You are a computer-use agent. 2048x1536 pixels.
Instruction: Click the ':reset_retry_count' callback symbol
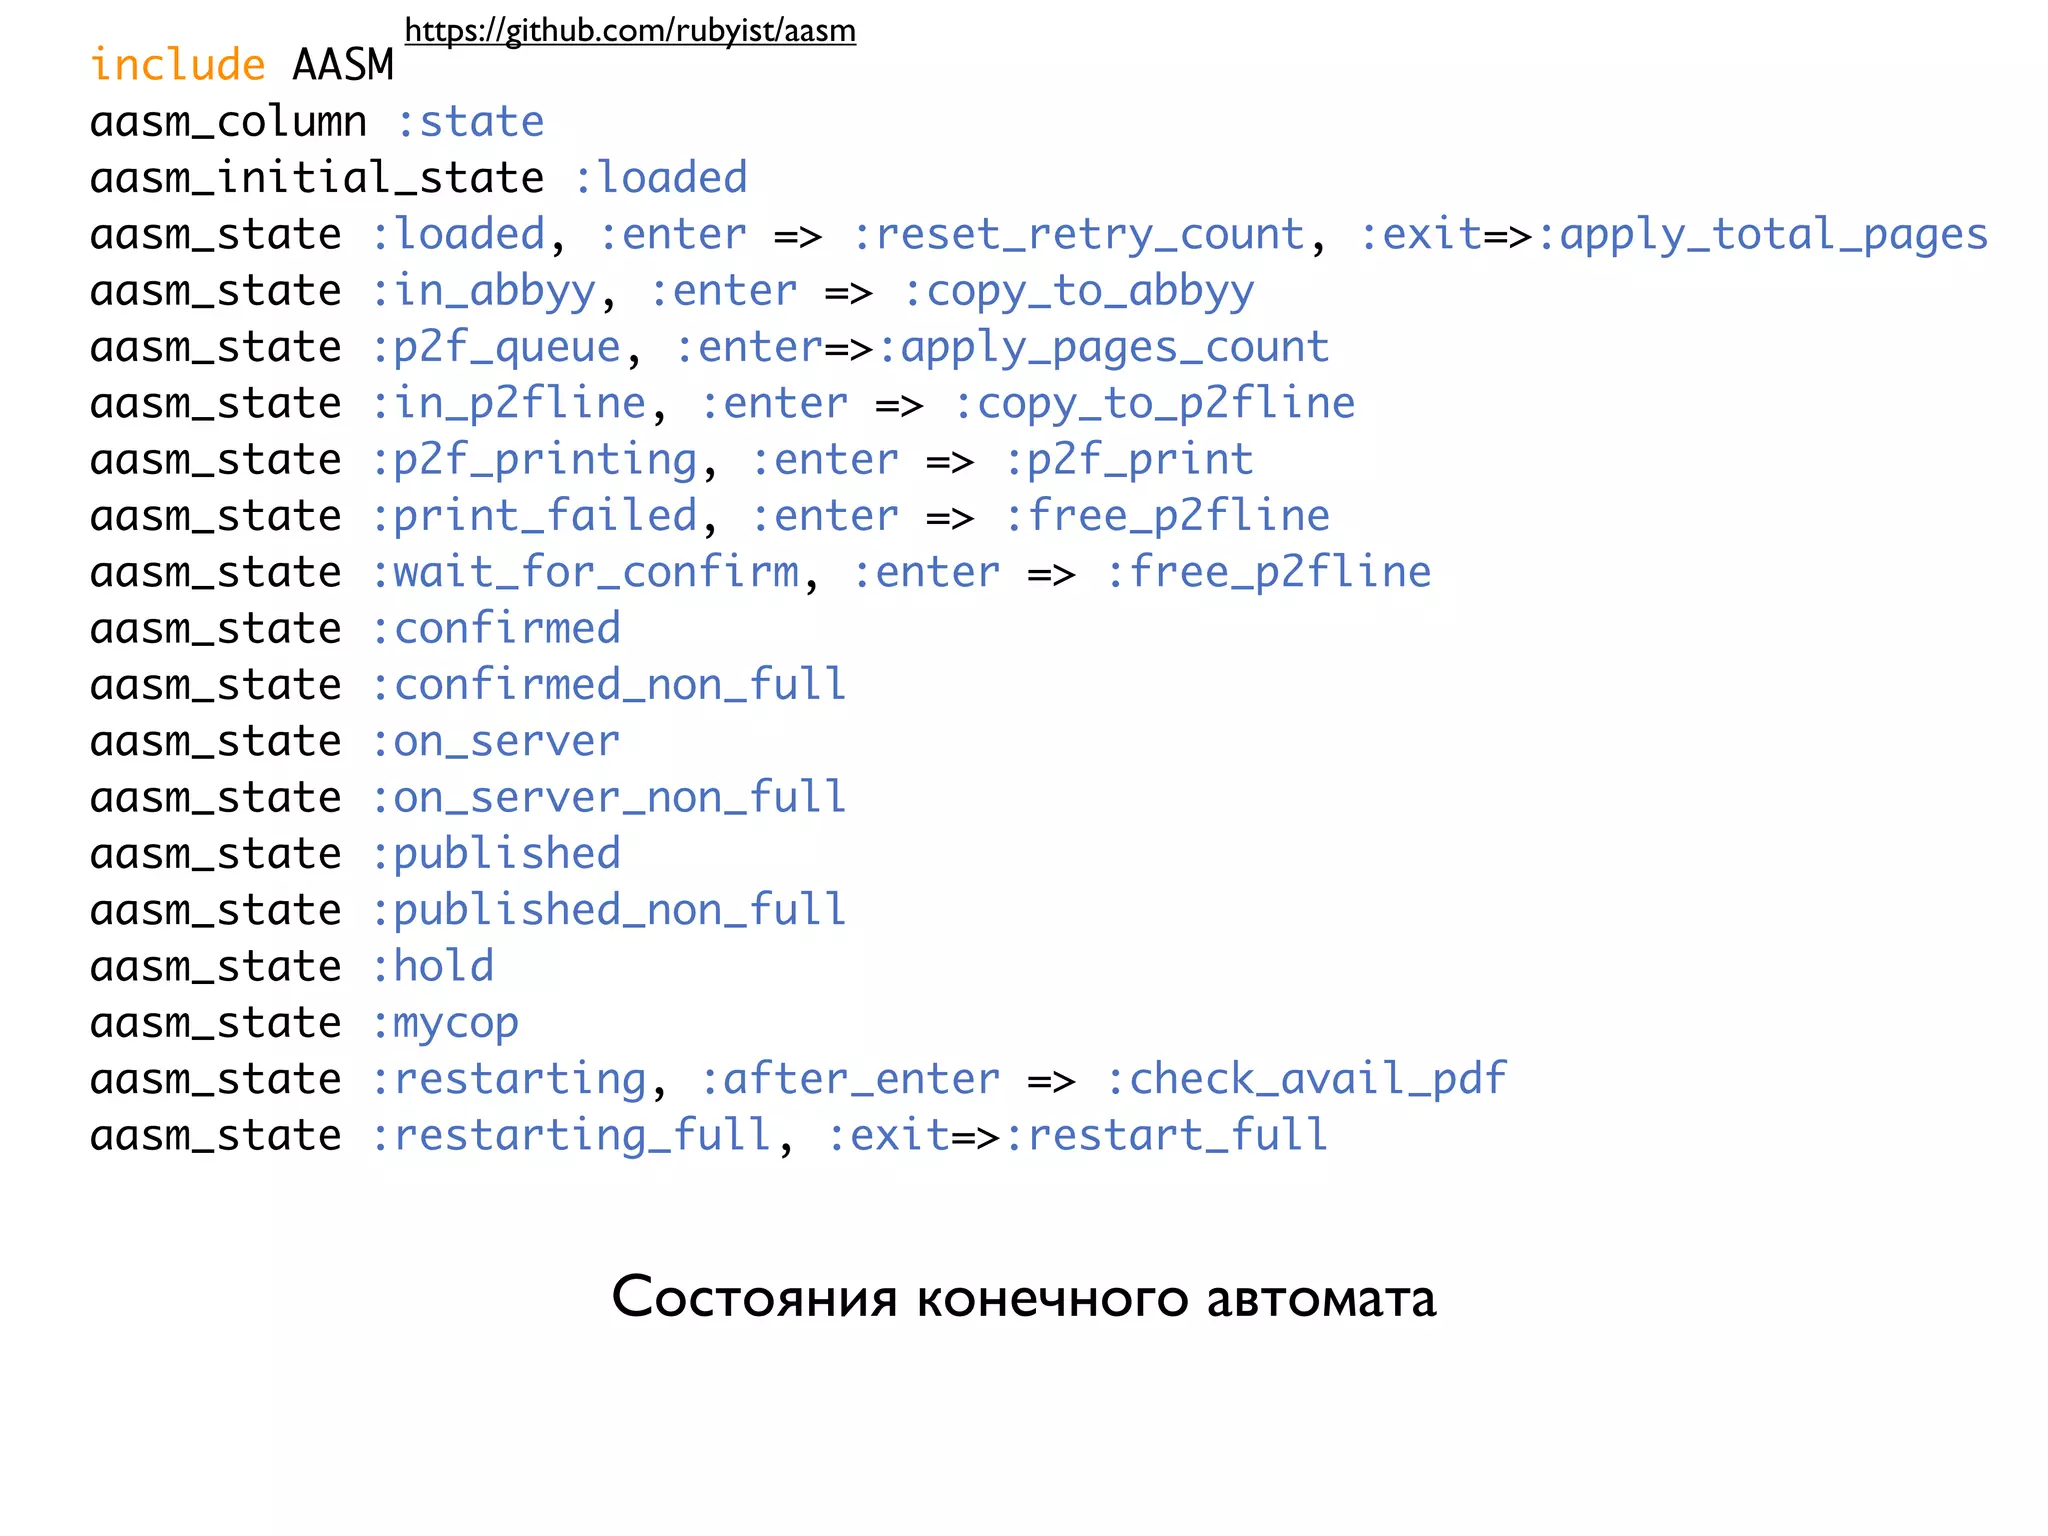click(x=1079, y=235)
